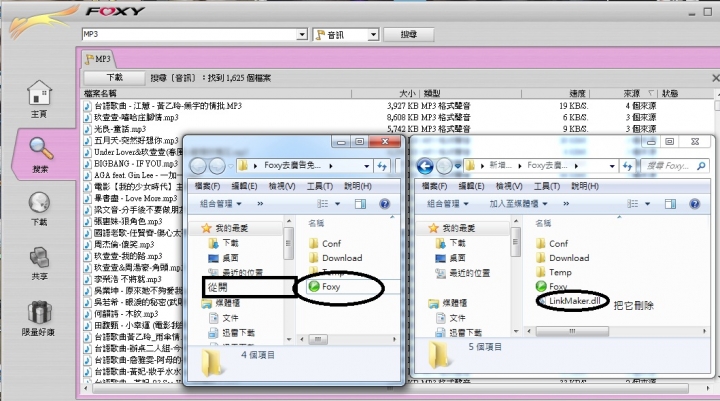Open Tools menu in right Explorer window
The height and width of the screenshot is (401, 720).
point(547,186)
